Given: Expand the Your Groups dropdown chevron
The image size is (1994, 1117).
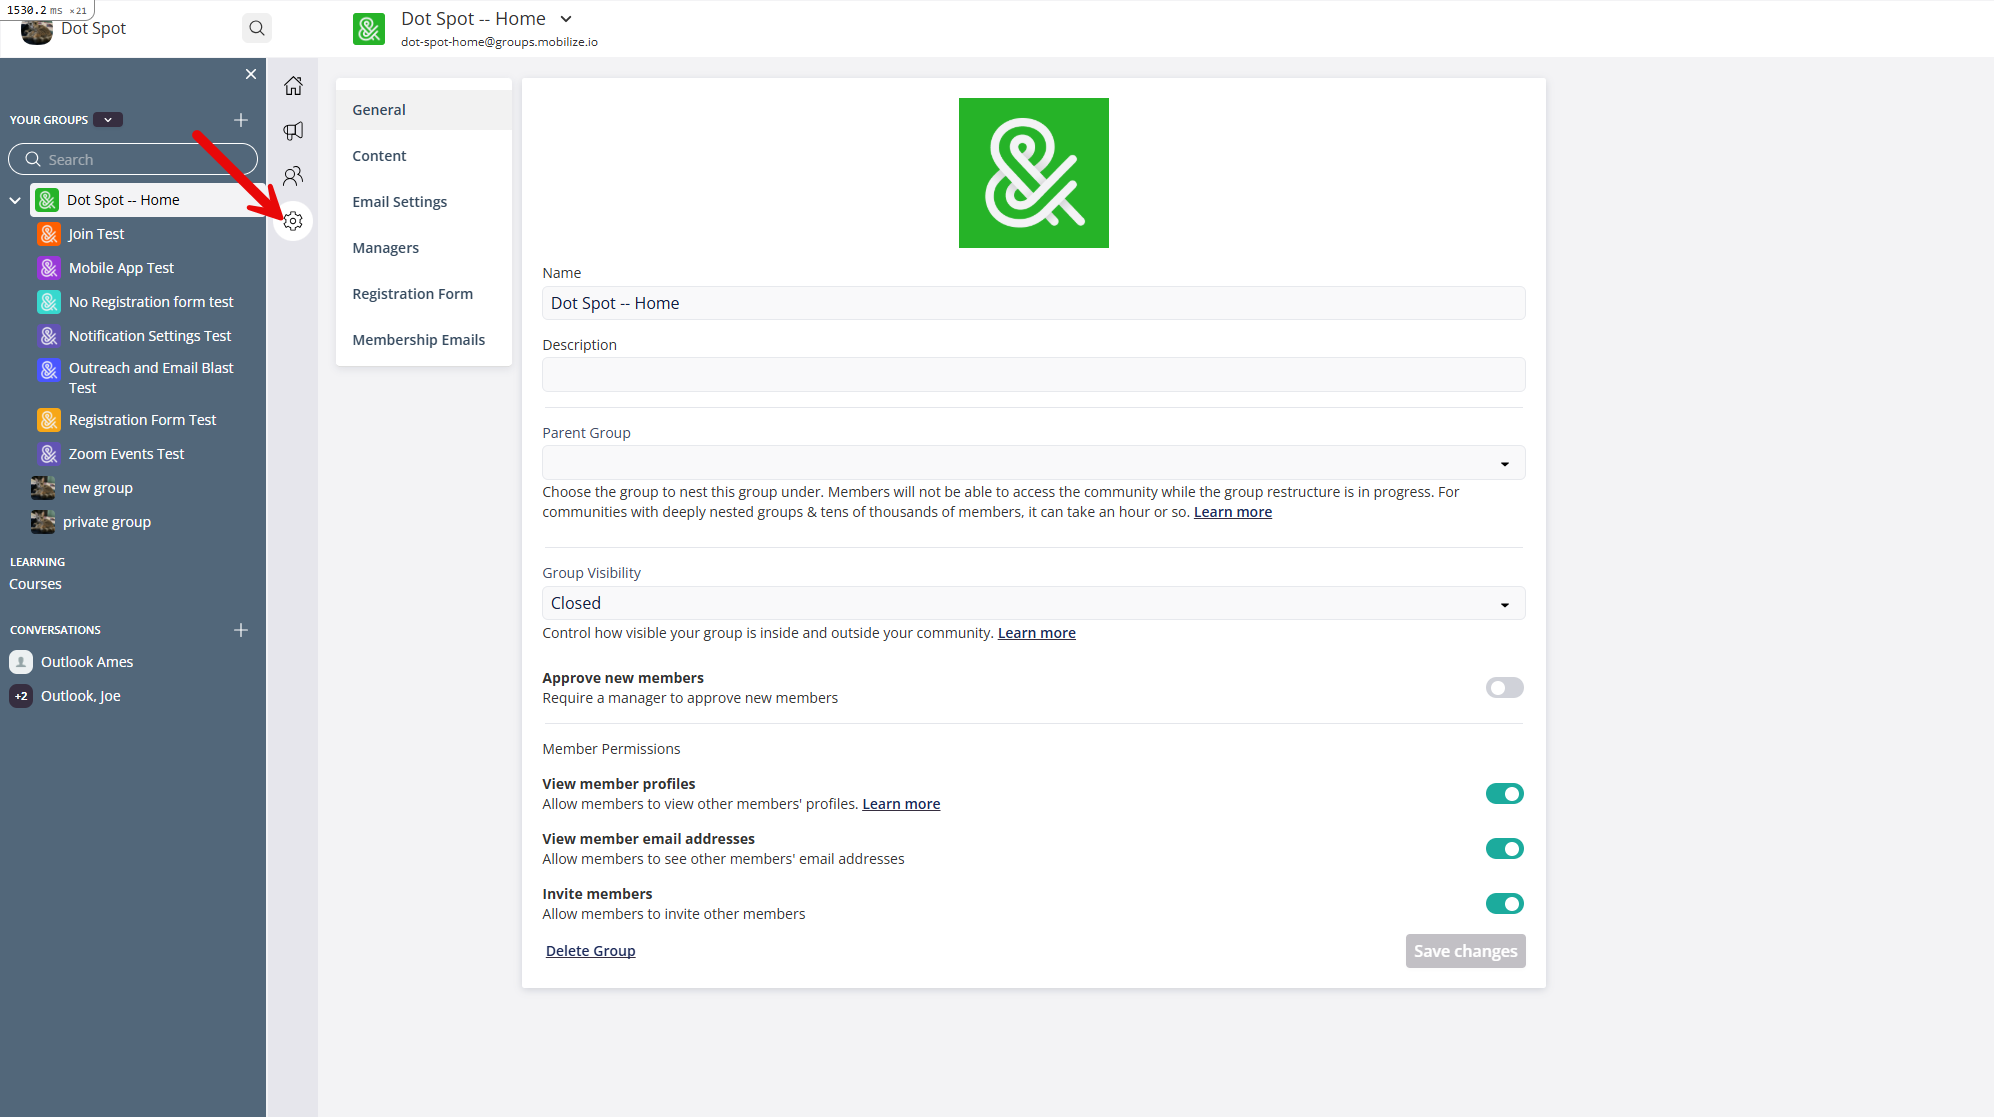Looking at the screenshot, I should tap(108, 120).
